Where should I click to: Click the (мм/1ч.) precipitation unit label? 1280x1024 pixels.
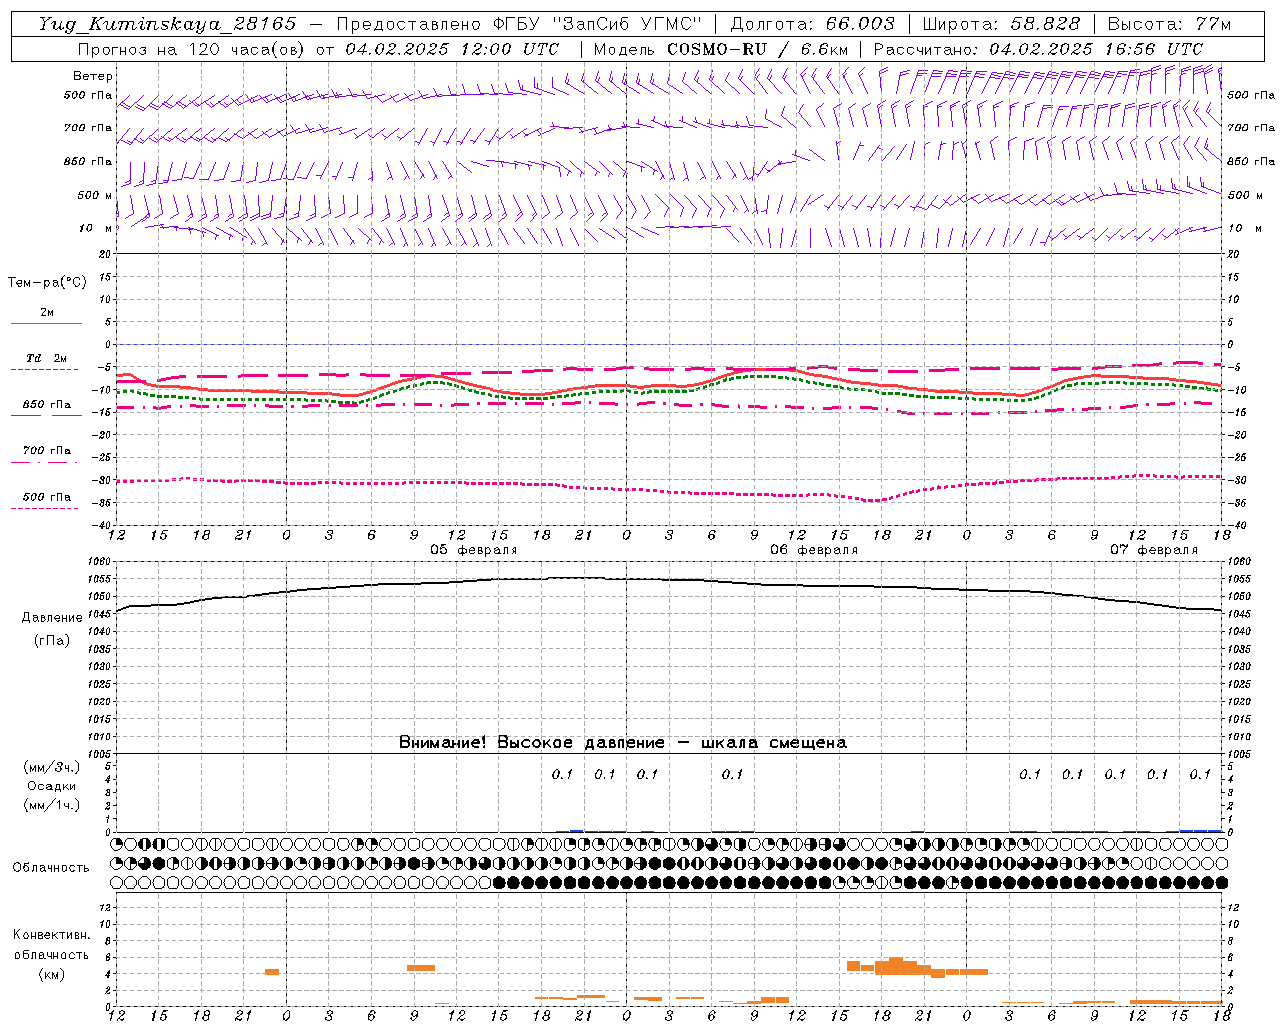tap(52, 805)
